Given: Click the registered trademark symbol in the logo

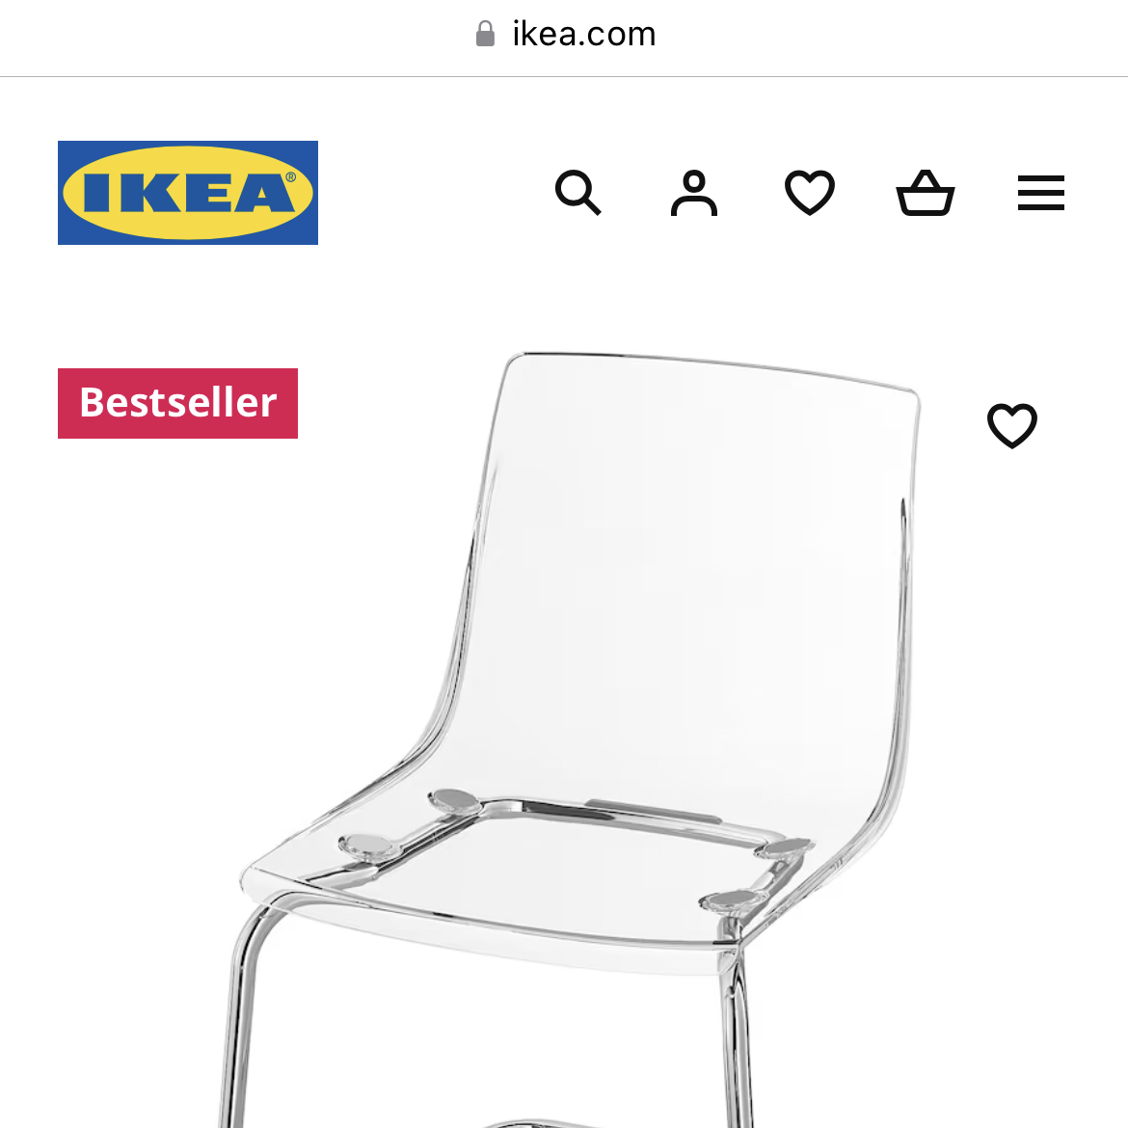Looking at the screenshot, I should point(291,177).
